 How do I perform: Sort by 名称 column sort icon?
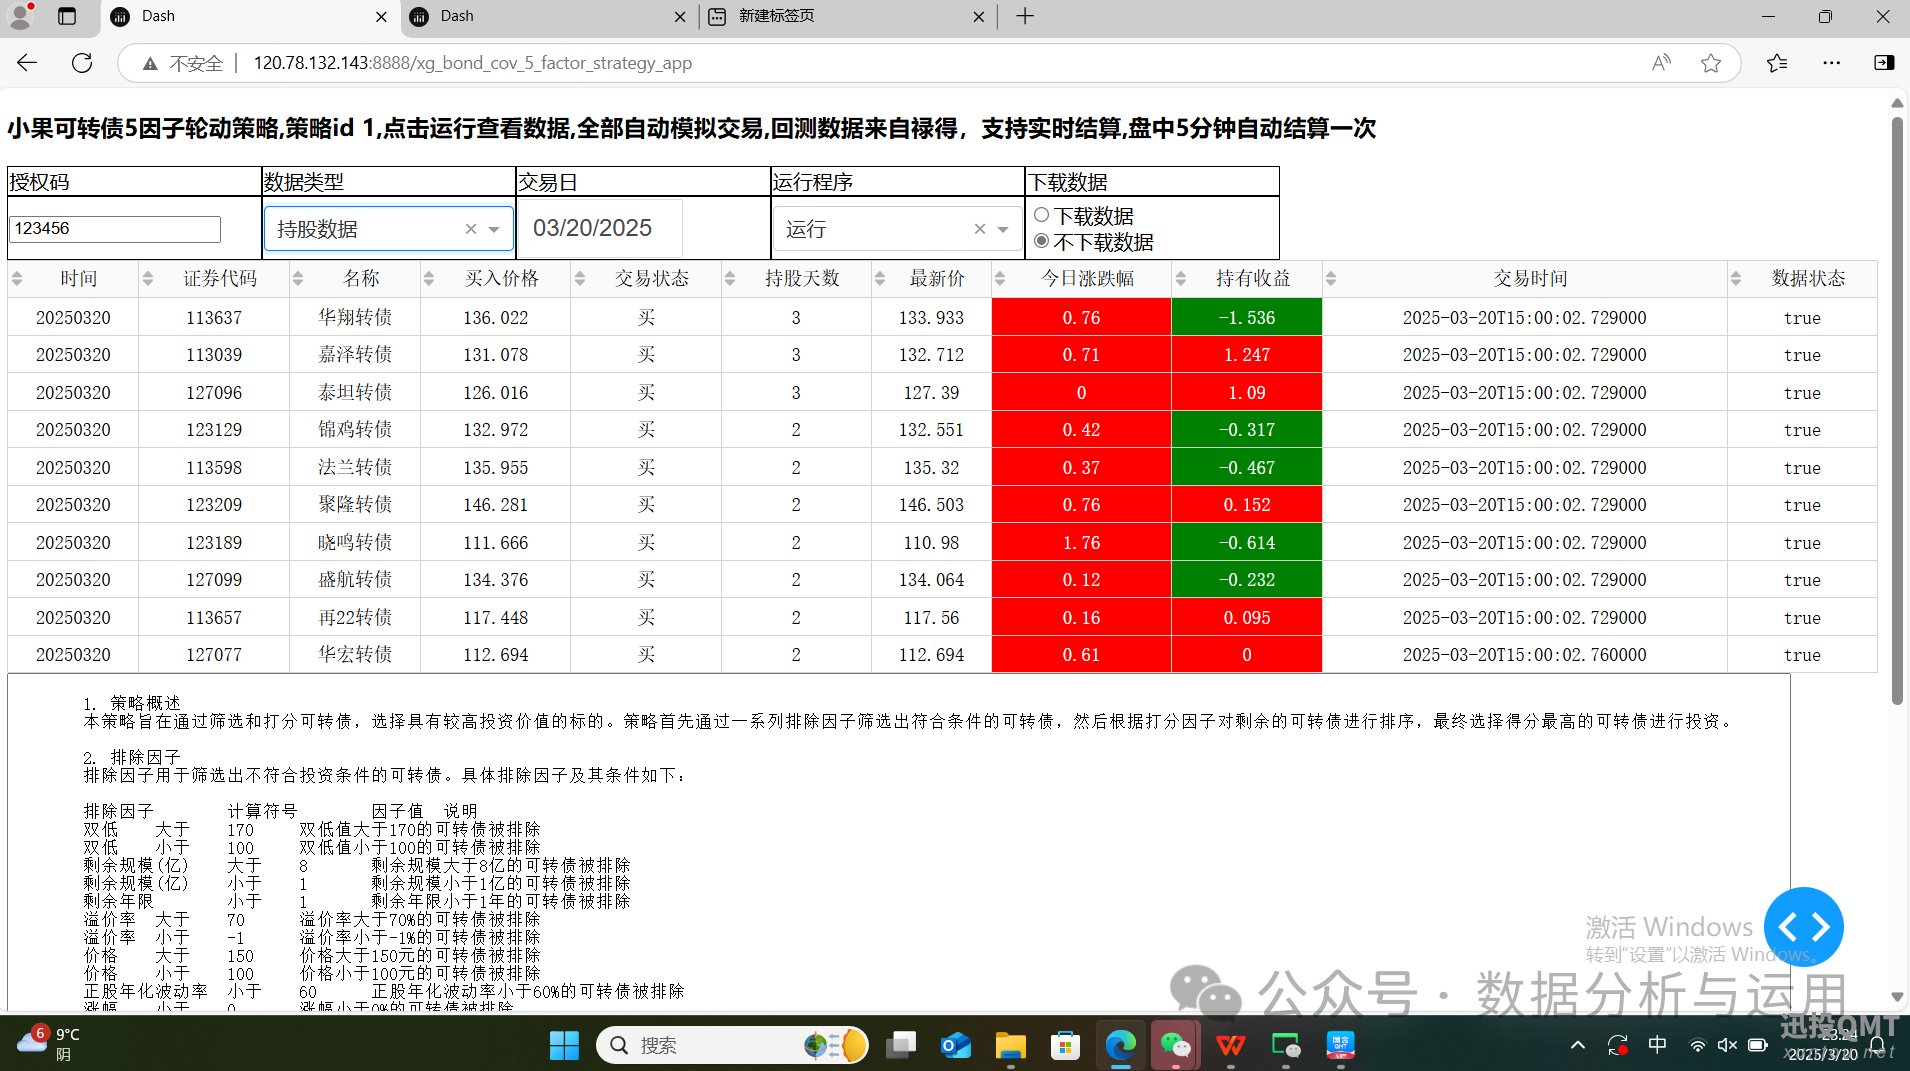click(x=298, y=279)
